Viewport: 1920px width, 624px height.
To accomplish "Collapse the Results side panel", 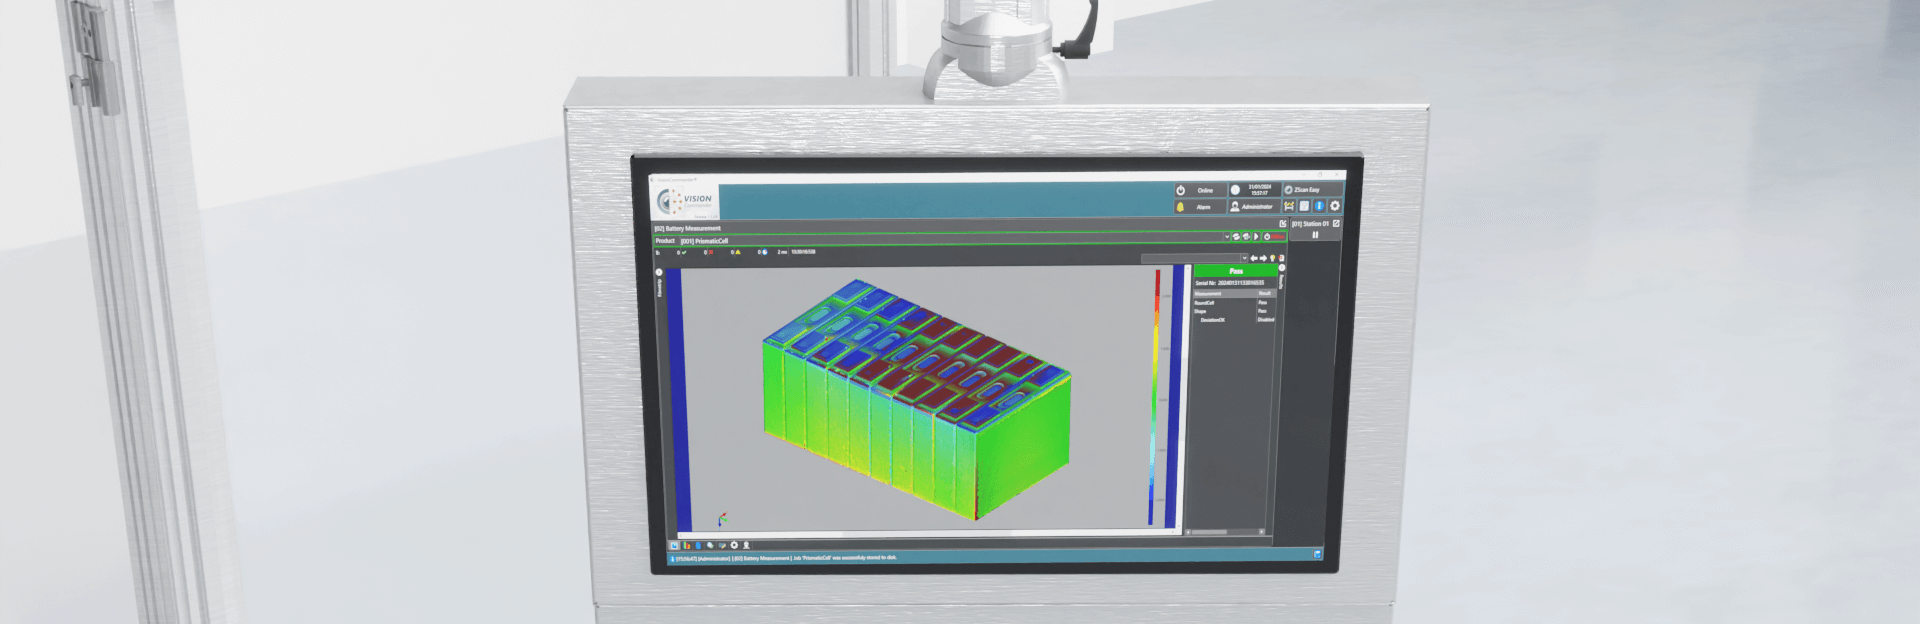I will [x=1282, y=269].
